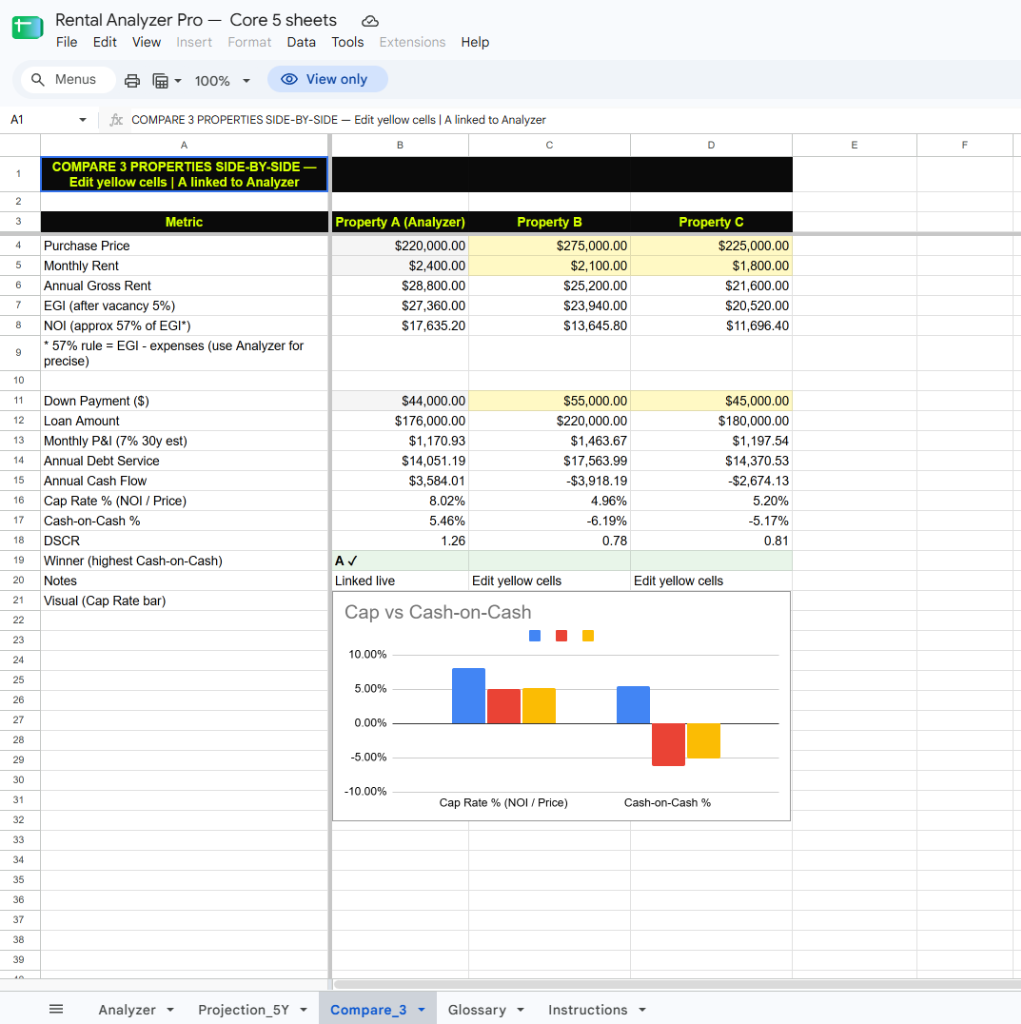
Task: Select the title cell COMPARE 3 PROPERTIES
Action: 184,174
